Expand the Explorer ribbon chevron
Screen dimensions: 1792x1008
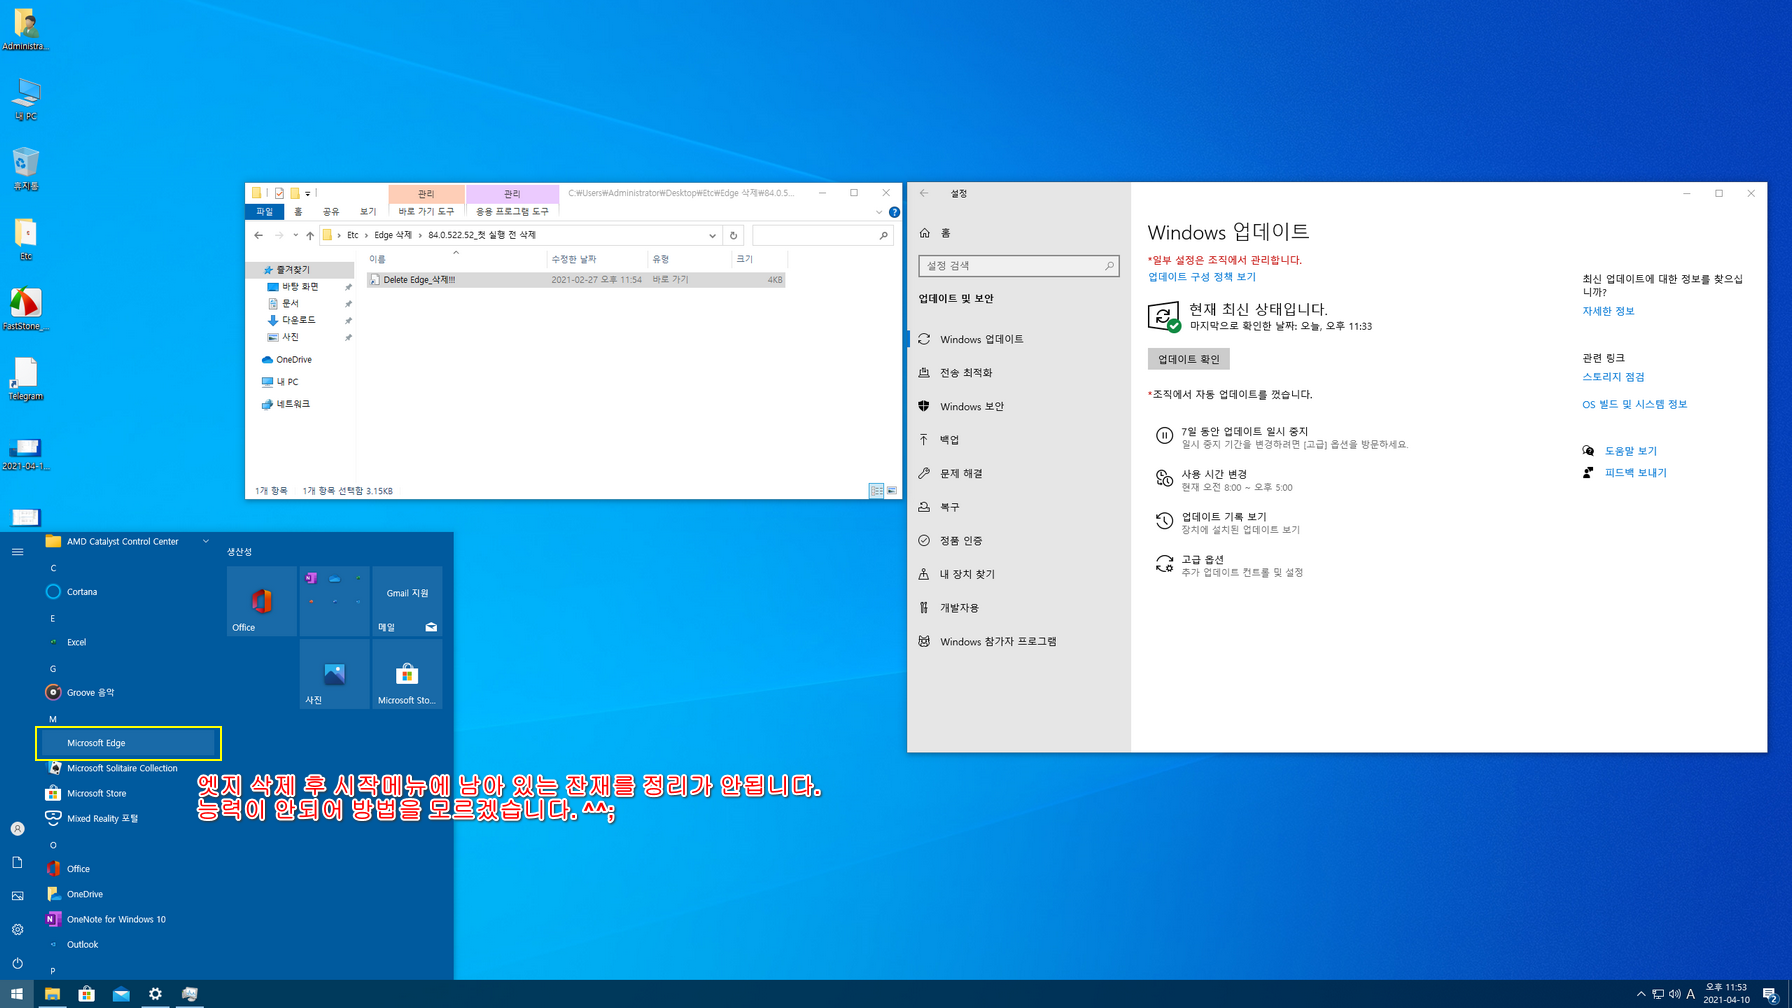click(879, 212)
